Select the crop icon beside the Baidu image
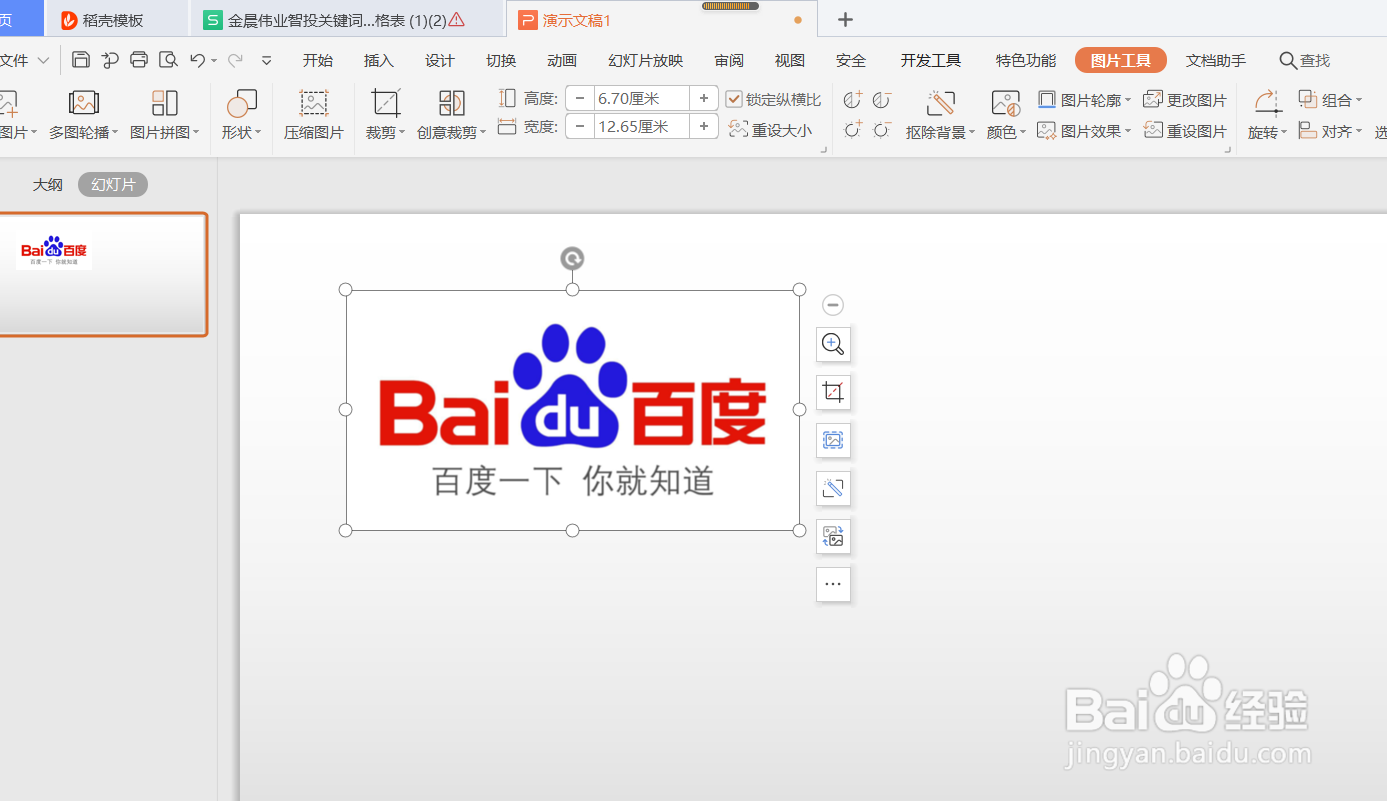 coord(833,392)
